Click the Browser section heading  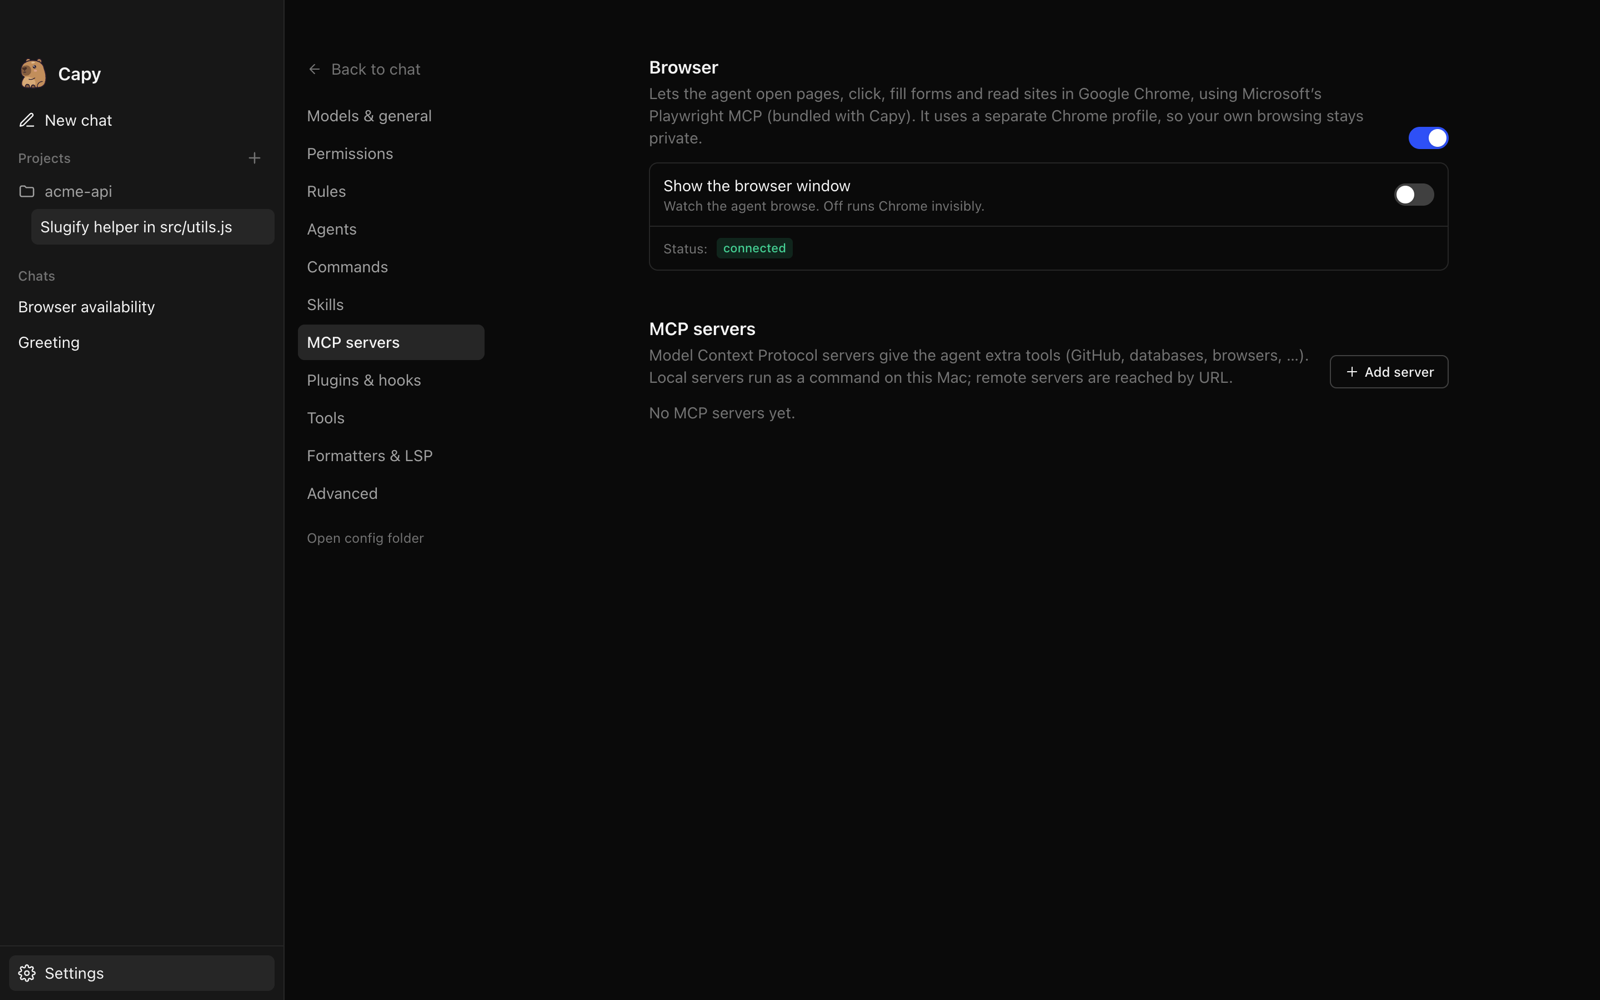[683, 67]
